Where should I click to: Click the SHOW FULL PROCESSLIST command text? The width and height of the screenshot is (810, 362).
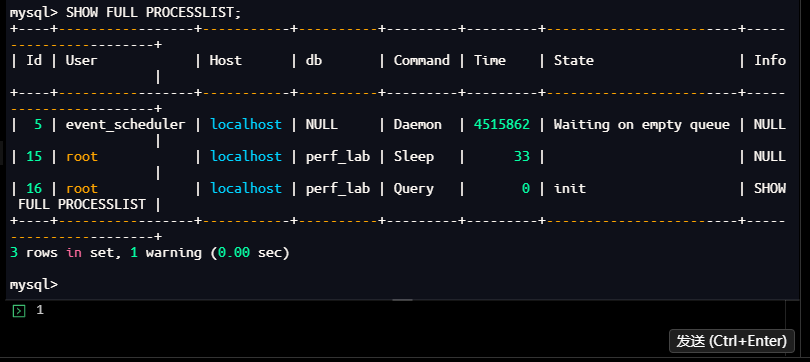click(x=153, y=13)
